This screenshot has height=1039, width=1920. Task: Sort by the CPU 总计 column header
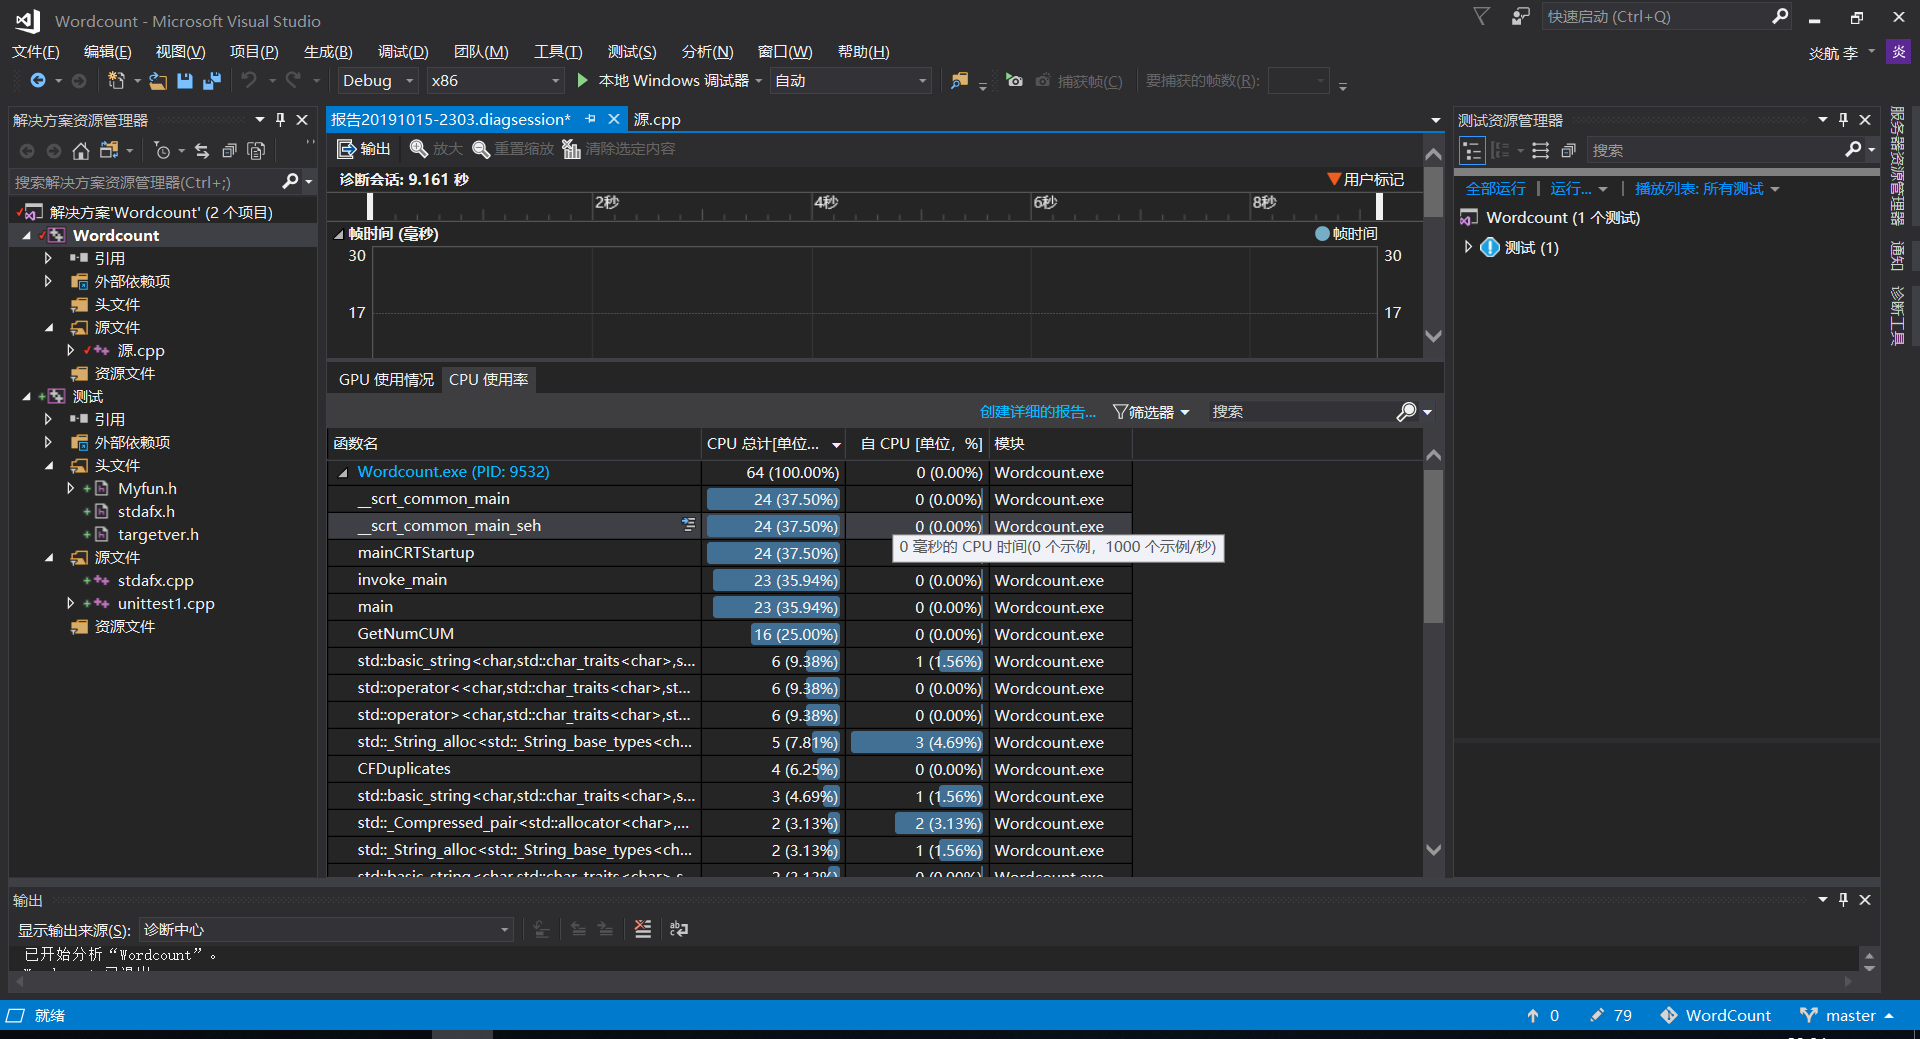click(x=773, y=444)
